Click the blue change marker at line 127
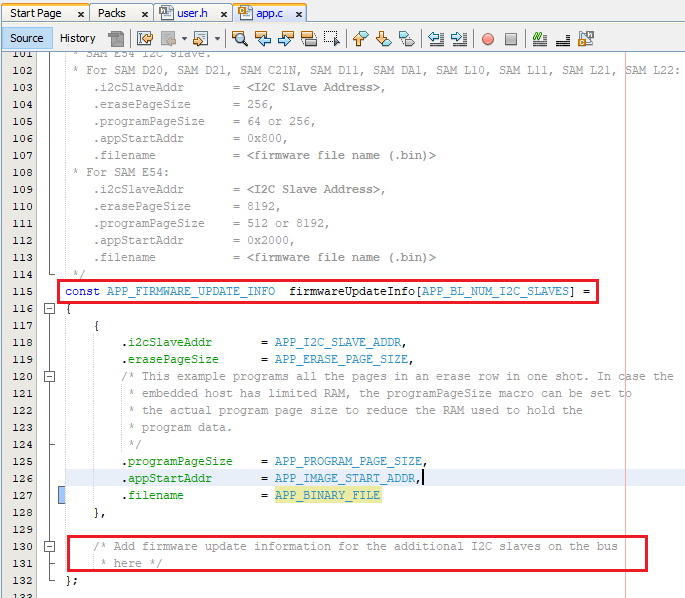 click(x=62, y=495)
